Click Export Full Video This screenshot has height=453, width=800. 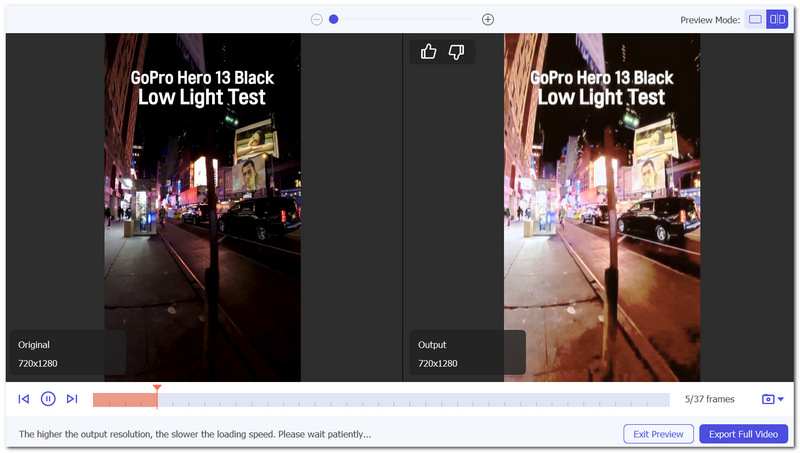tap(743, 434)
